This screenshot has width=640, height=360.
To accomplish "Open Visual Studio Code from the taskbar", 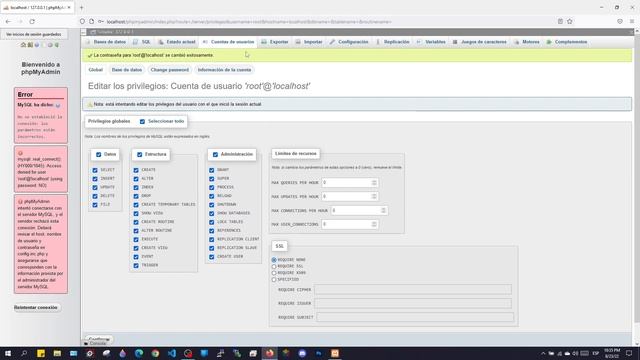I will click(x=172, y=353).
